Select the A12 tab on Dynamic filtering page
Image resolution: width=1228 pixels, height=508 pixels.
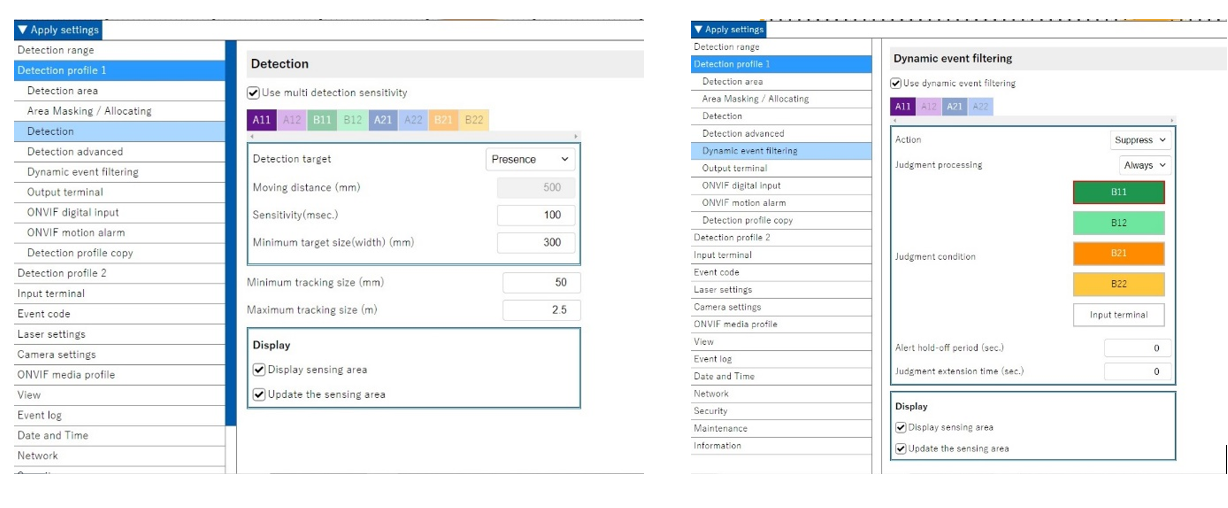pyautogui.click(x=929, y=107)
